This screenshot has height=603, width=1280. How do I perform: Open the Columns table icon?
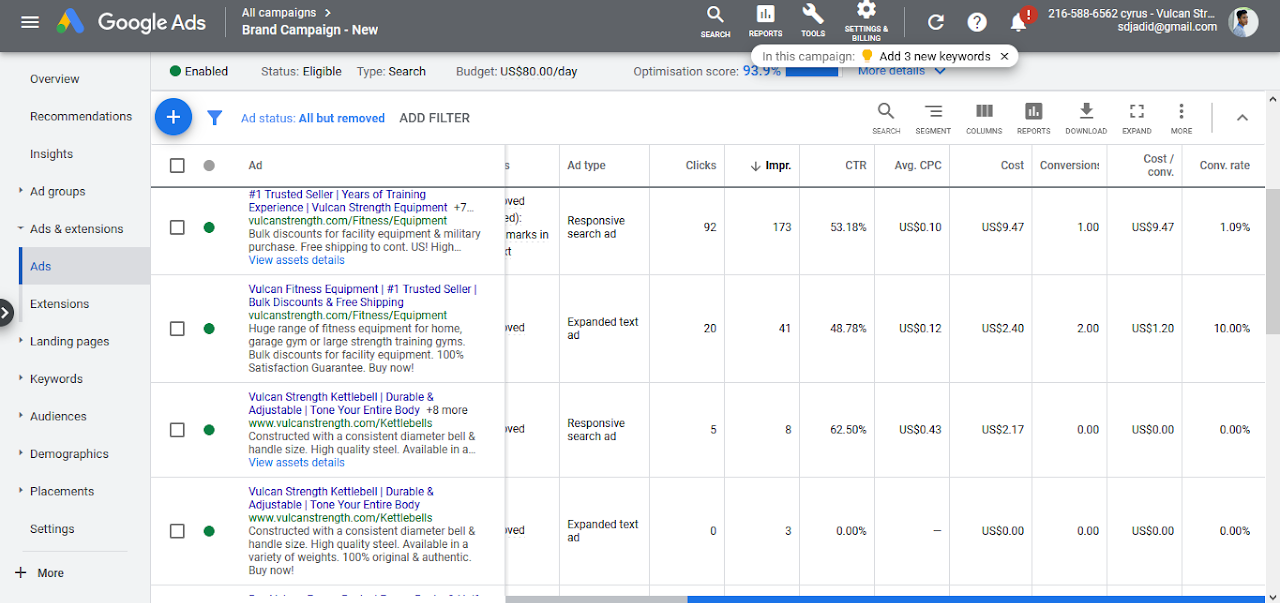984,117
